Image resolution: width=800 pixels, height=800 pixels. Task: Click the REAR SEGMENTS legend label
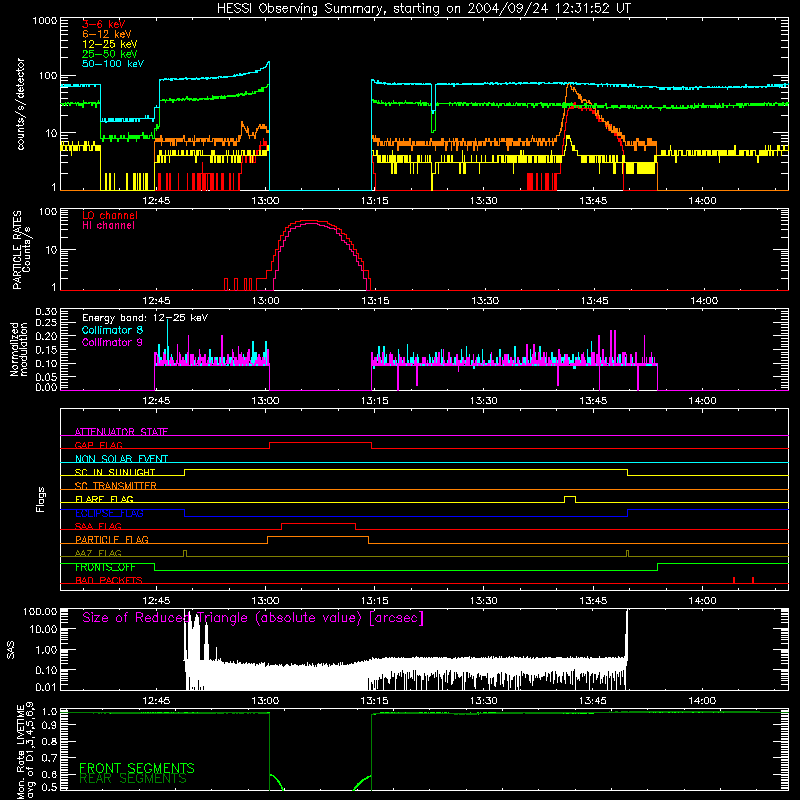point(133,779)
